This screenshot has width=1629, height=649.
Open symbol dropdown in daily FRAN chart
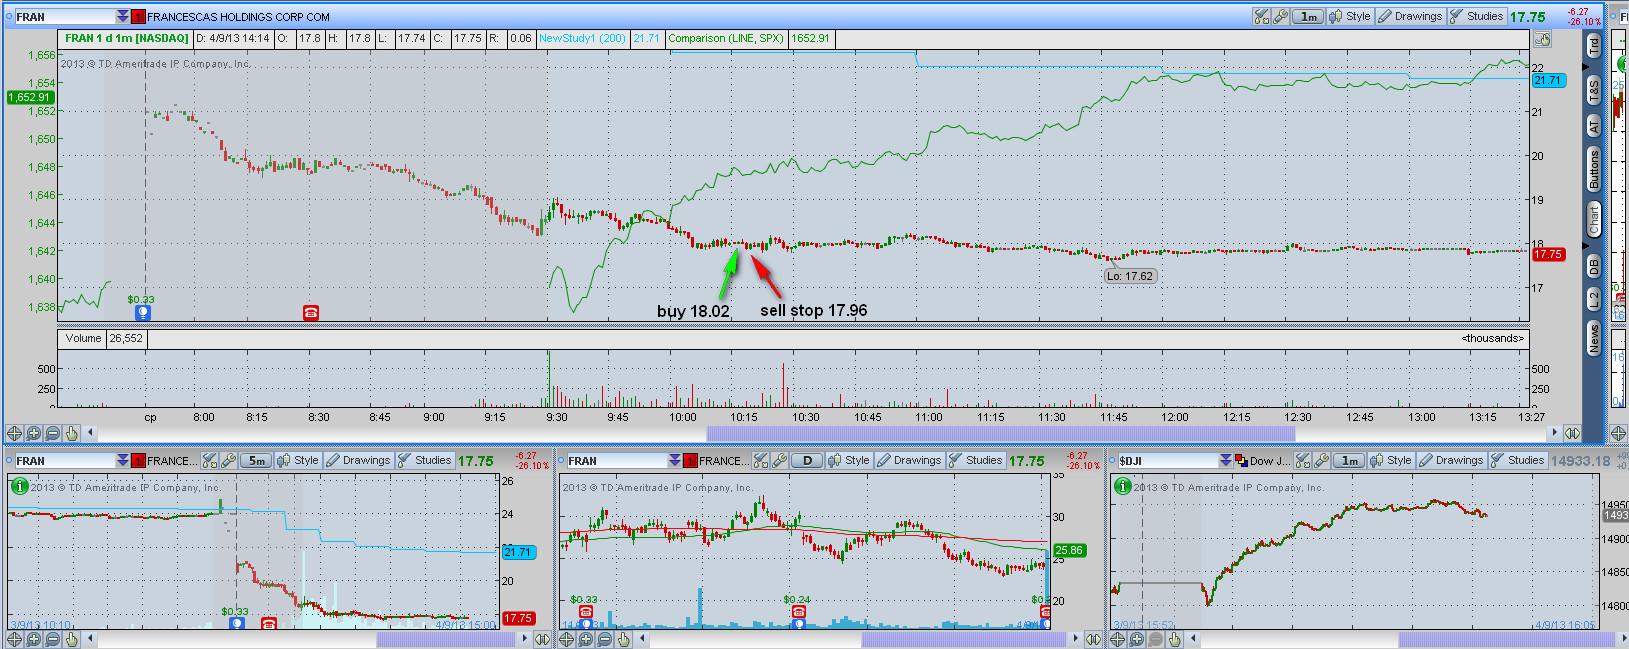pyautogui.click(x=675, y=460)
